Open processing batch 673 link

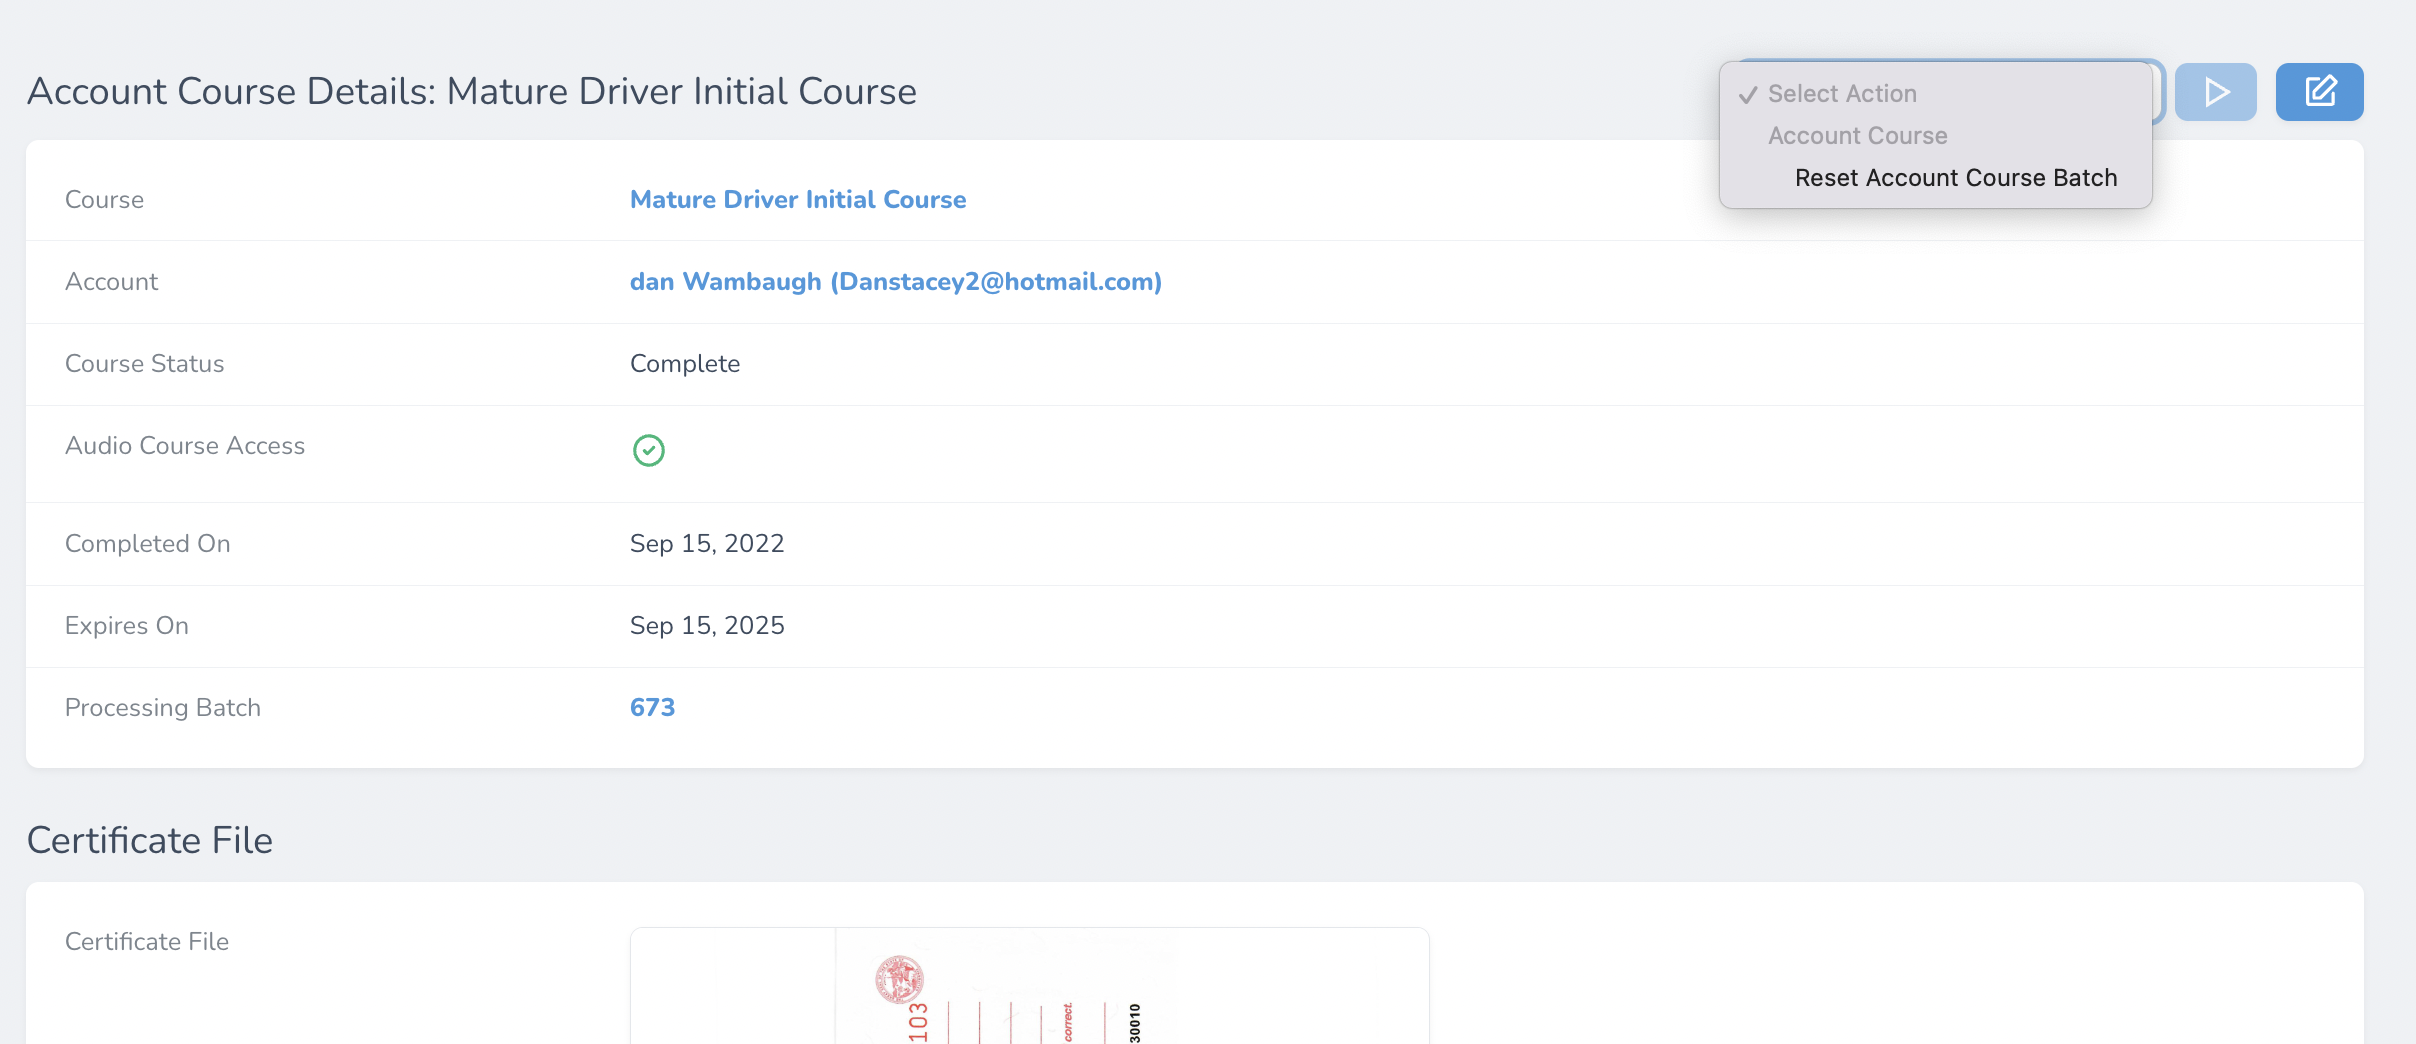point(652,708)
